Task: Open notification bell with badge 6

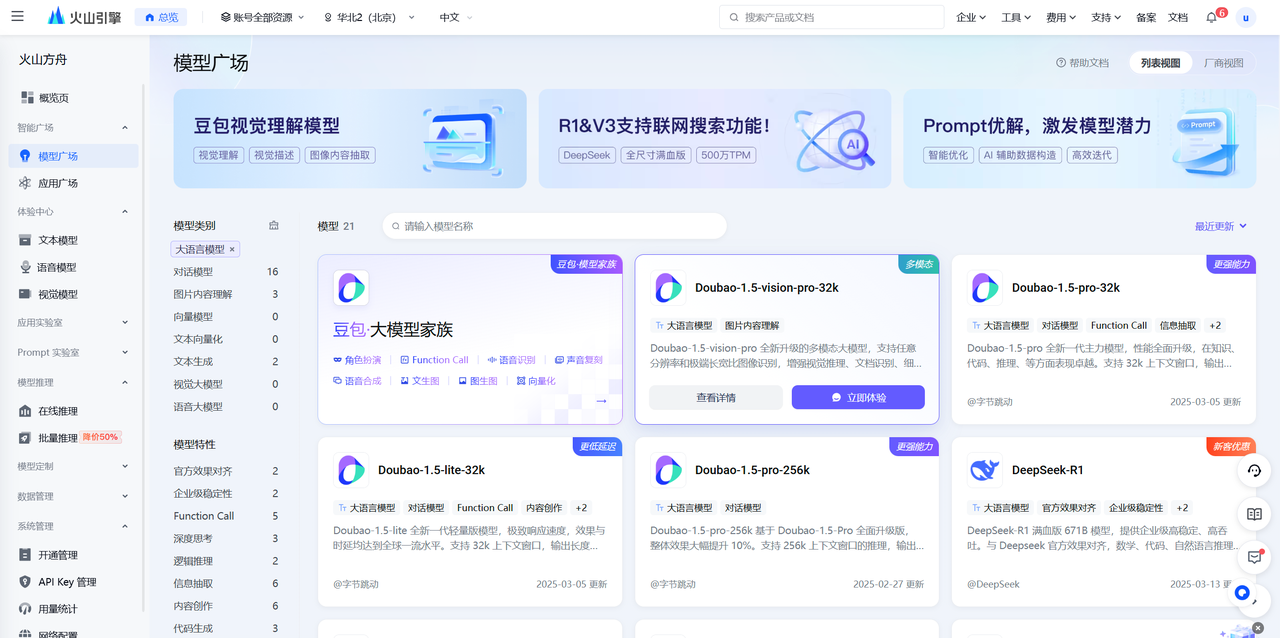Action: point(1212,17)
